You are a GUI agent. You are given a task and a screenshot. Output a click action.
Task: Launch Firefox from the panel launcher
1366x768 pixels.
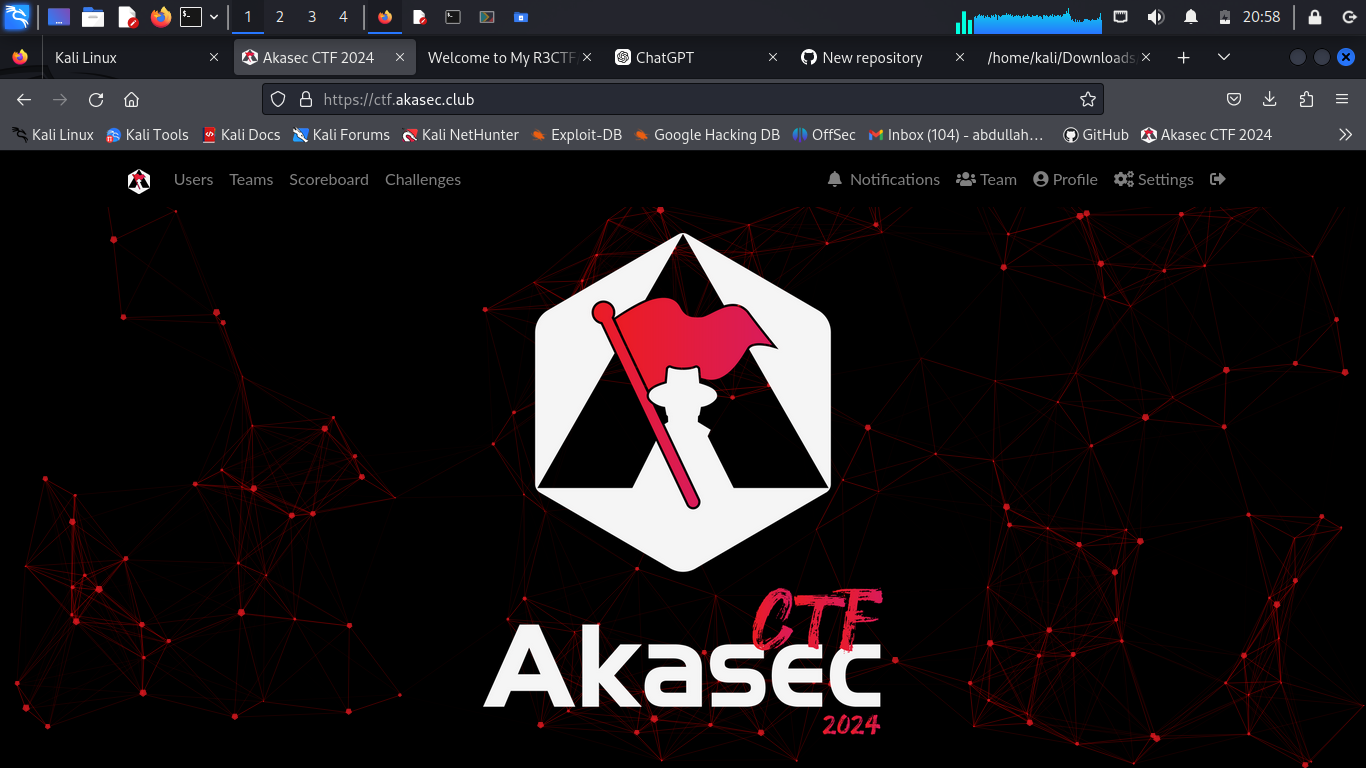pyautogui.click(x=161, y=17)
